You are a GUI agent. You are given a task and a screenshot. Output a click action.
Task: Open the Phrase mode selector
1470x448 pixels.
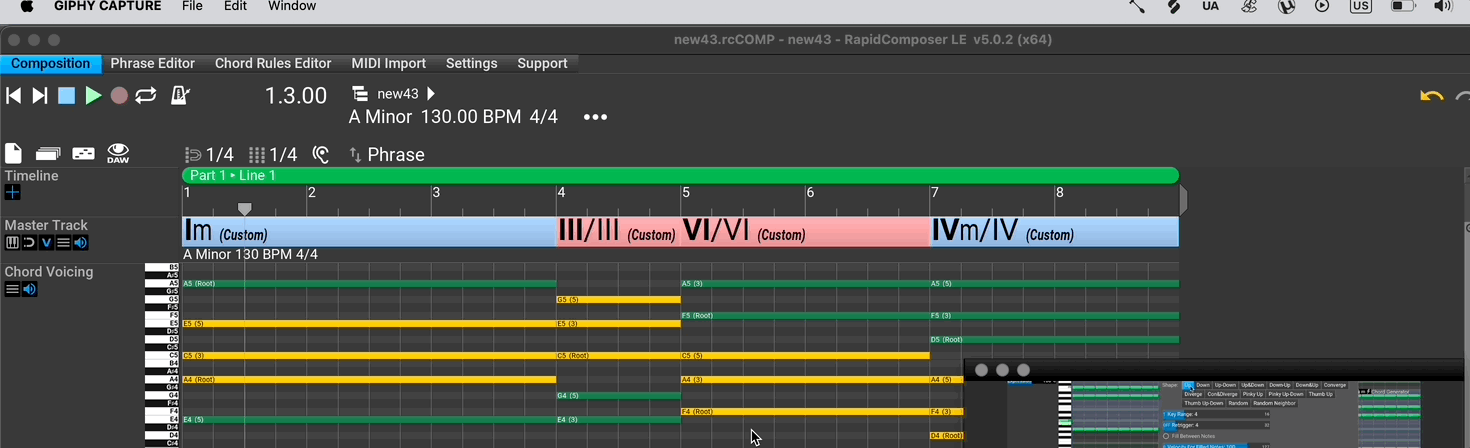coord(386,155)
